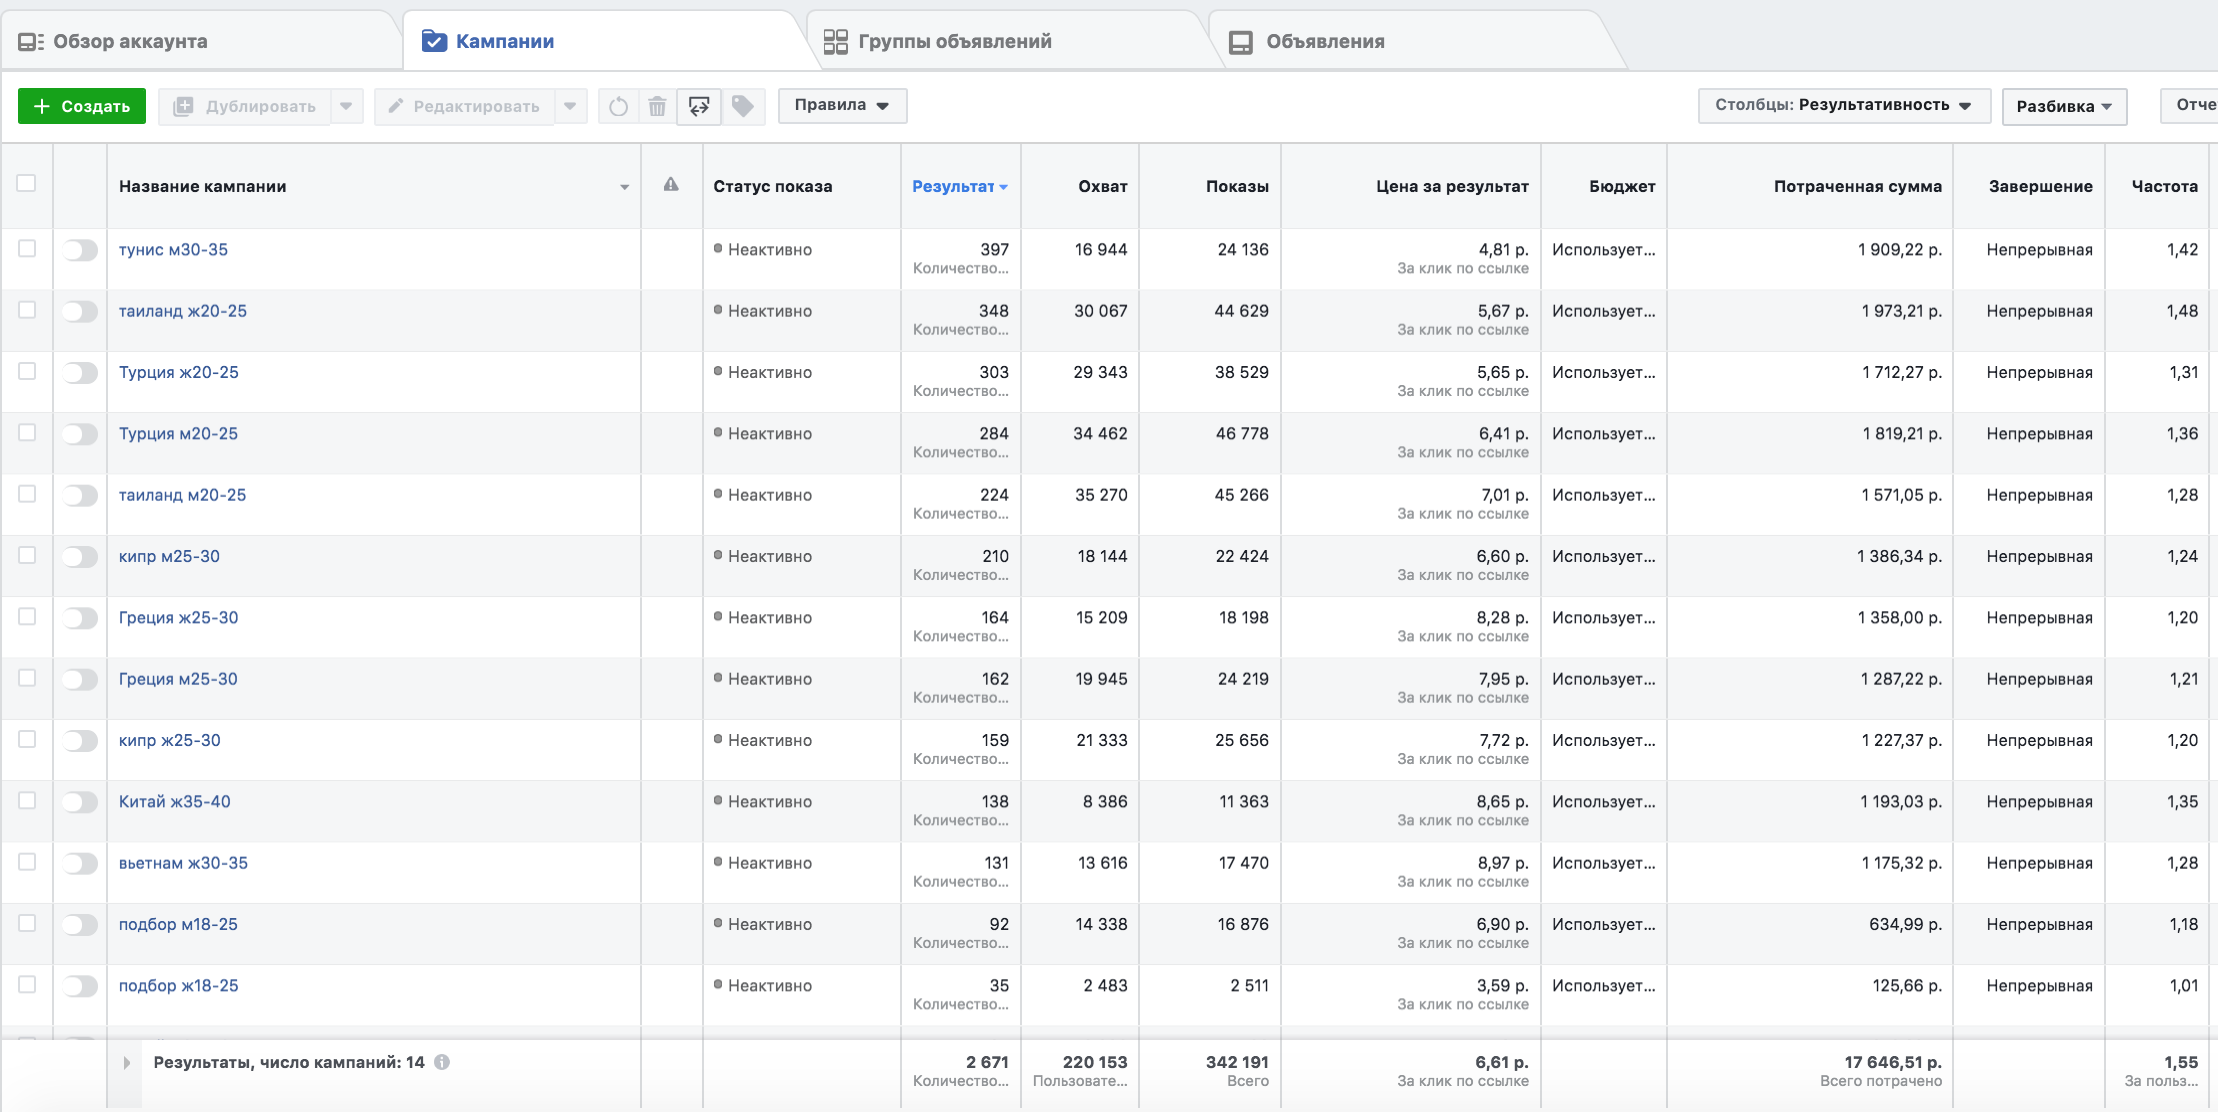Viewport: 2218px width, 1112px height.
Task: Expand the results summary row arrow
Action: click(x=127, y=1063)
